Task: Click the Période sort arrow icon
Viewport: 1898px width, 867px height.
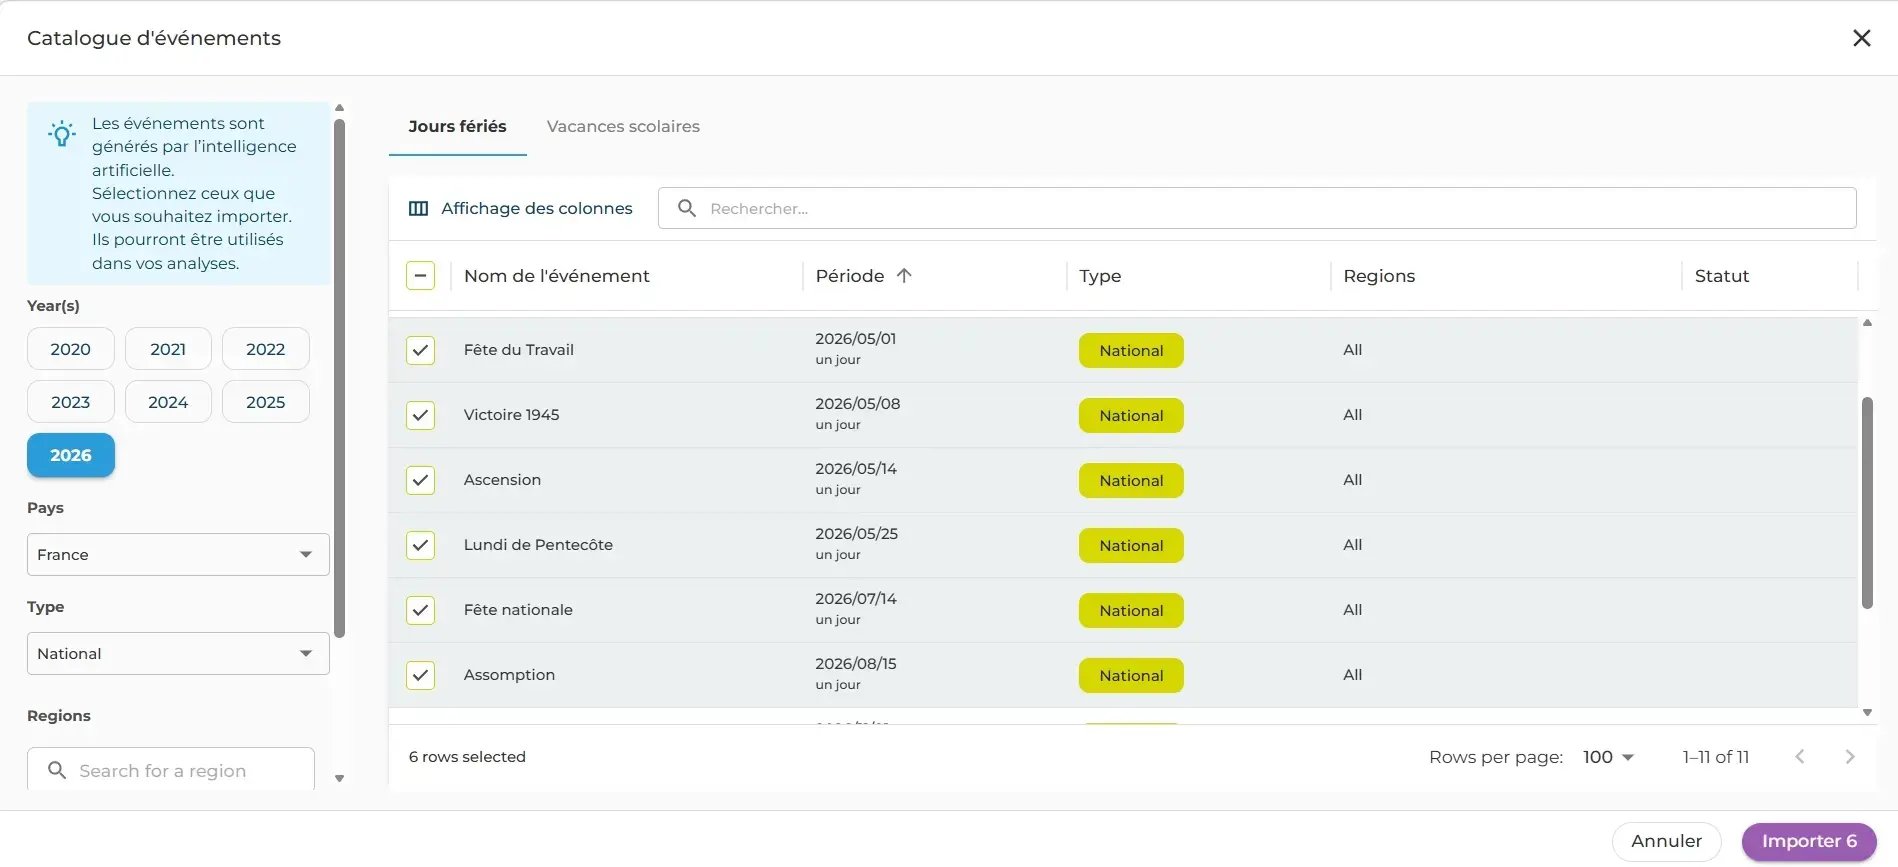Action: point(904,276)
